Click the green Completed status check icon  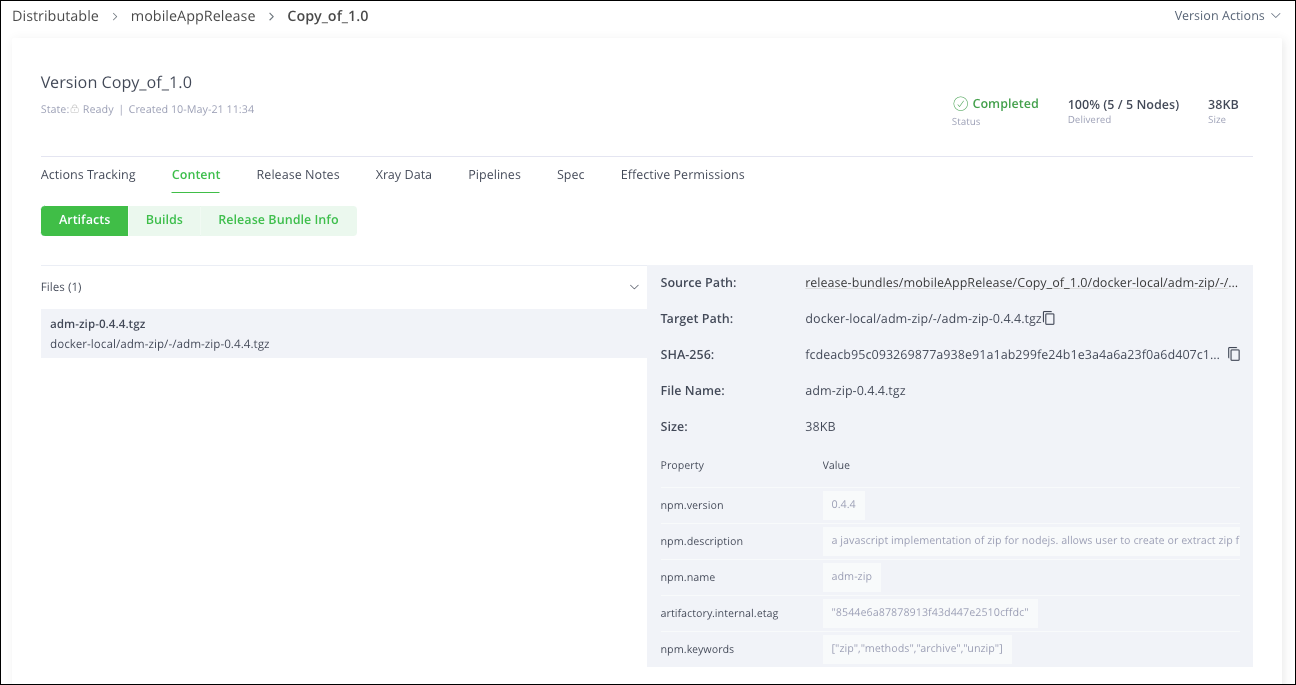pyautogui.click(x=961, y=103)
